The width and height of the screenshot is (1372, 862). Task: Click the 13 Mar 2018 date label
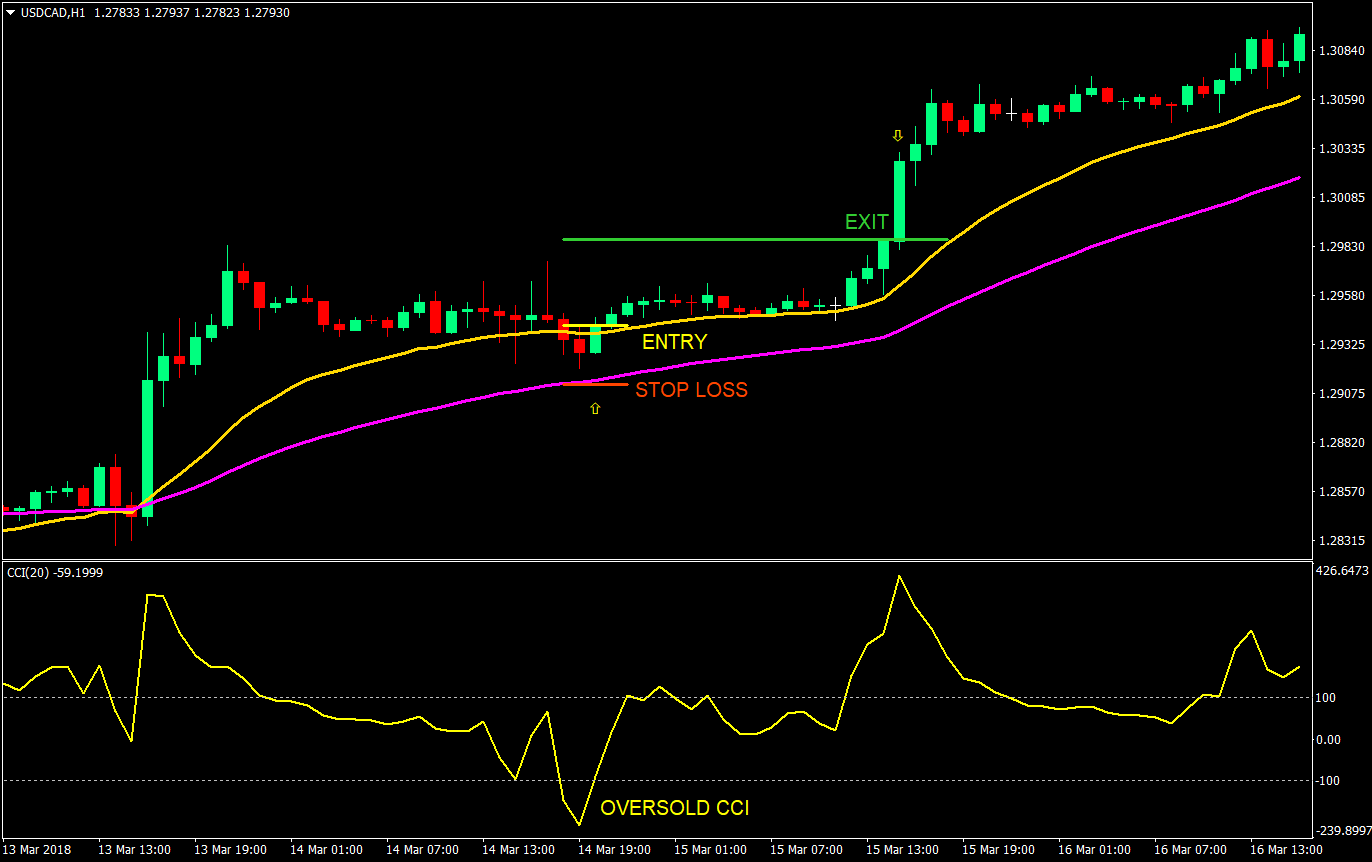35,850
